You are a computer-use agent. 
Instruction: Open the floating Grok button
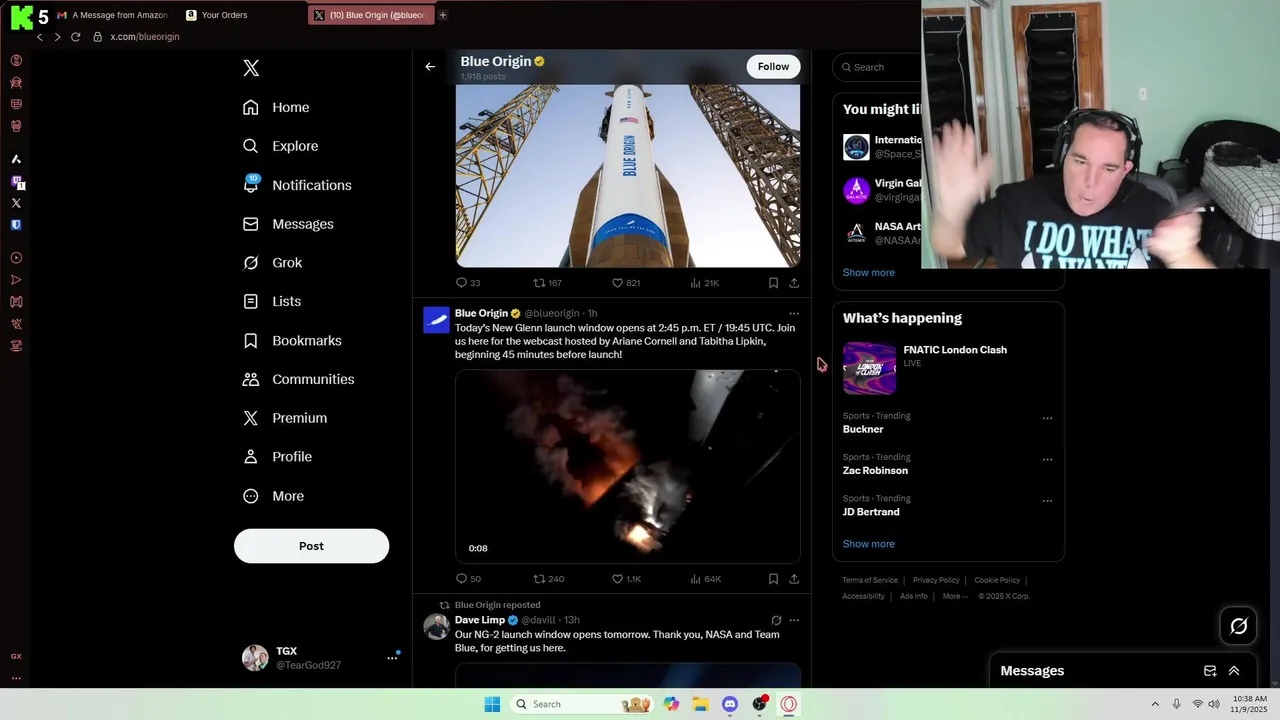click(1238, 626)
